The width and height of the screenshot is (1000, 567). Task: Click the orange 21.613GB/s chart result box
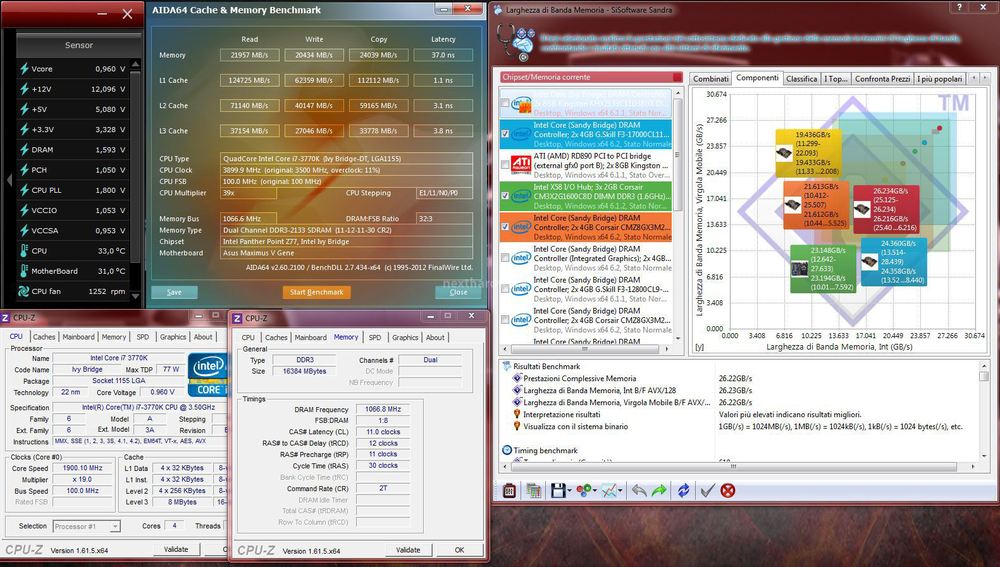tap(816, 205)
